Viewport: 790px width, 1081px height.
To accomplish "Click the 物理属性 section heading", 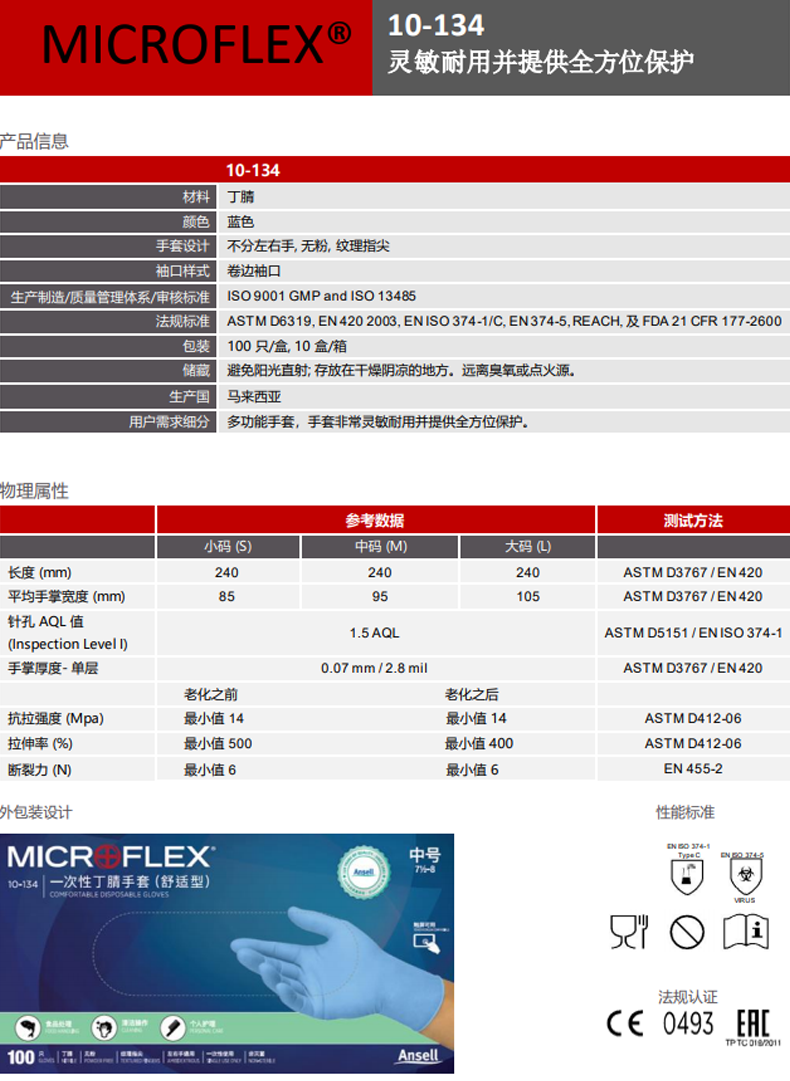I will [x=34, y=491].
